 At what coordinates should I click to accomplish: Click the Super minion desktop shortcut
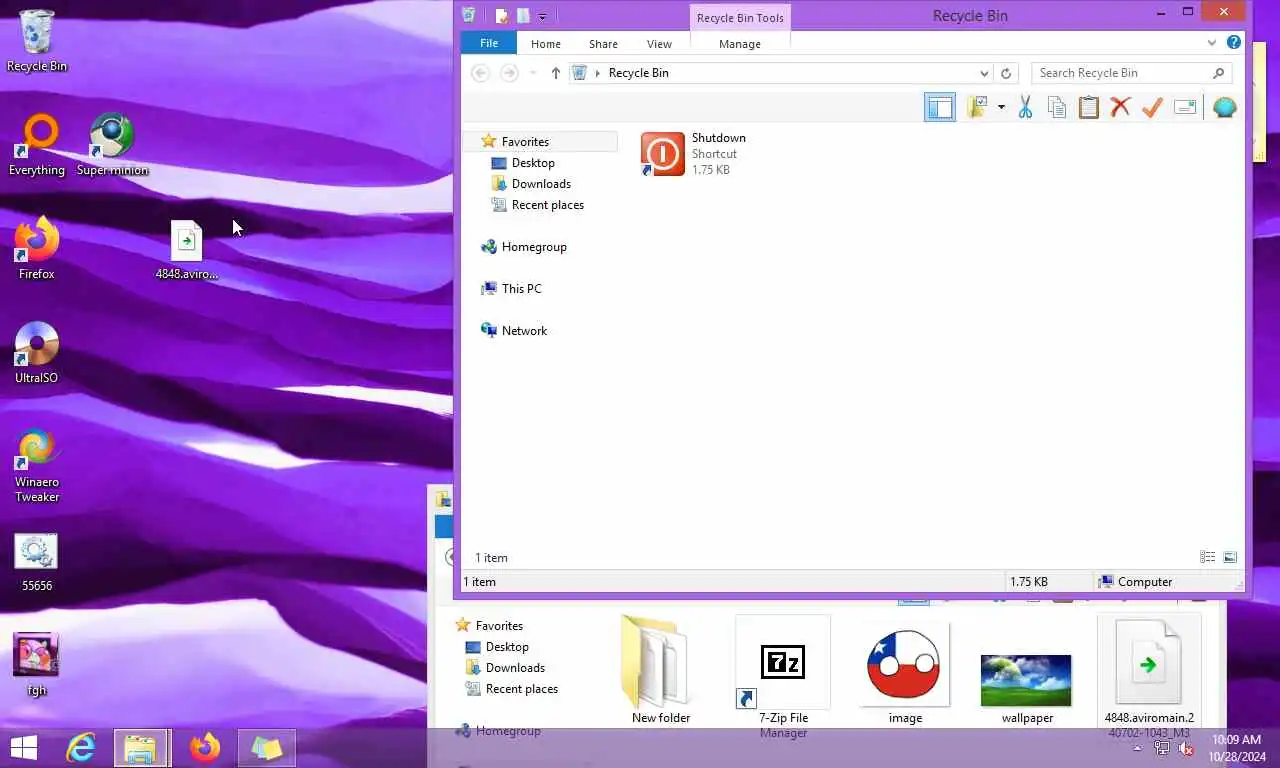(x=112, y=145)
